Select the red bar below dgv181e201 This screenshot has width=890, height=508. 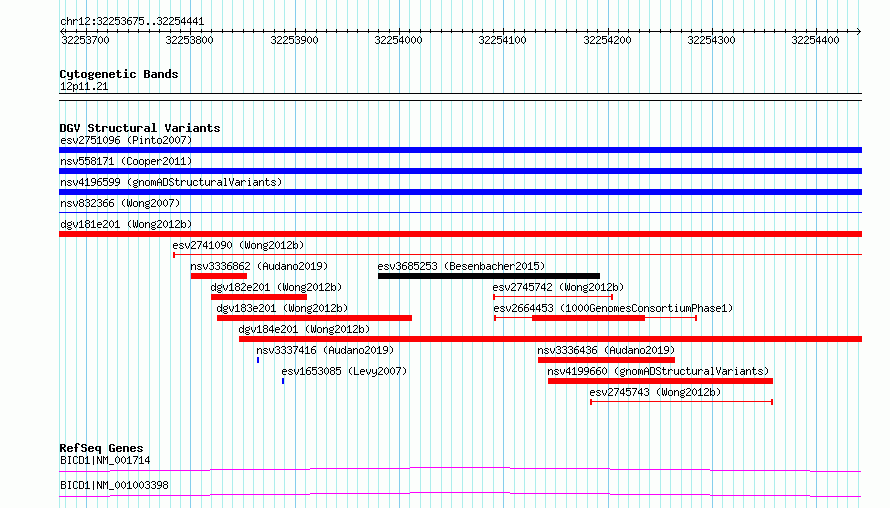(460, 234)
